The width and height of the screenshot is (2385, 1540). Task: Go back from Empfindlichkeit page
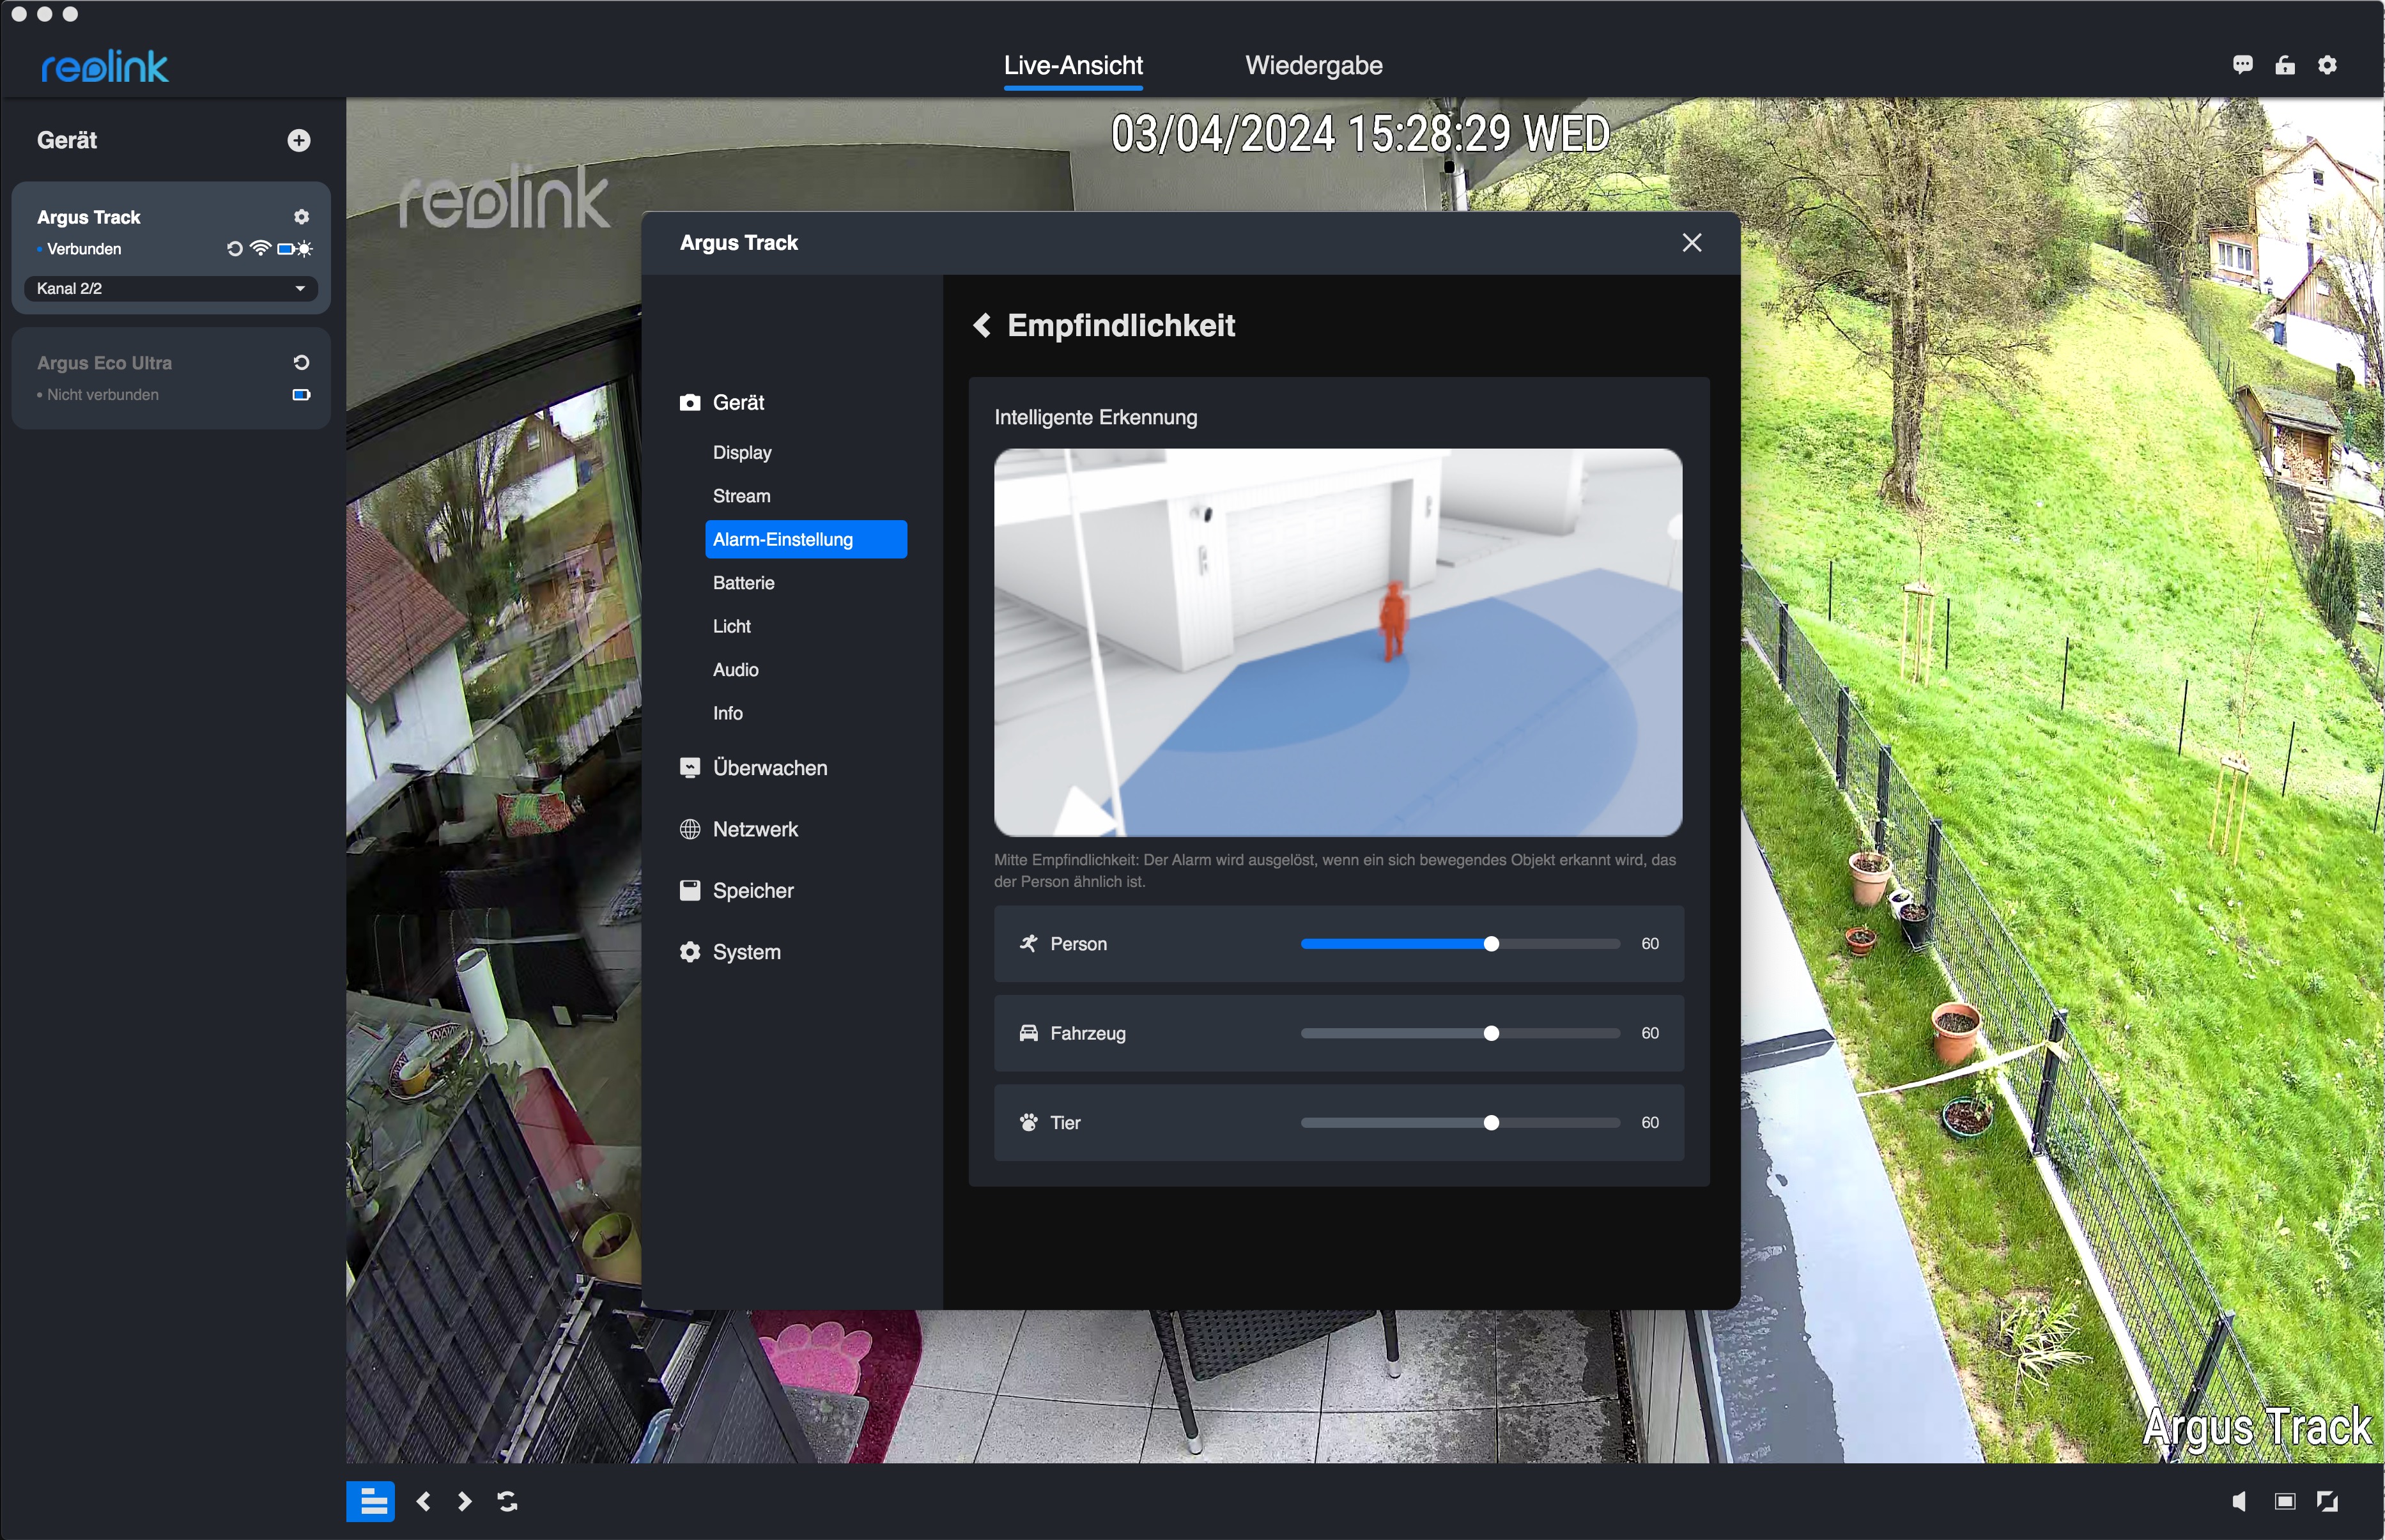tap(982, 326)
